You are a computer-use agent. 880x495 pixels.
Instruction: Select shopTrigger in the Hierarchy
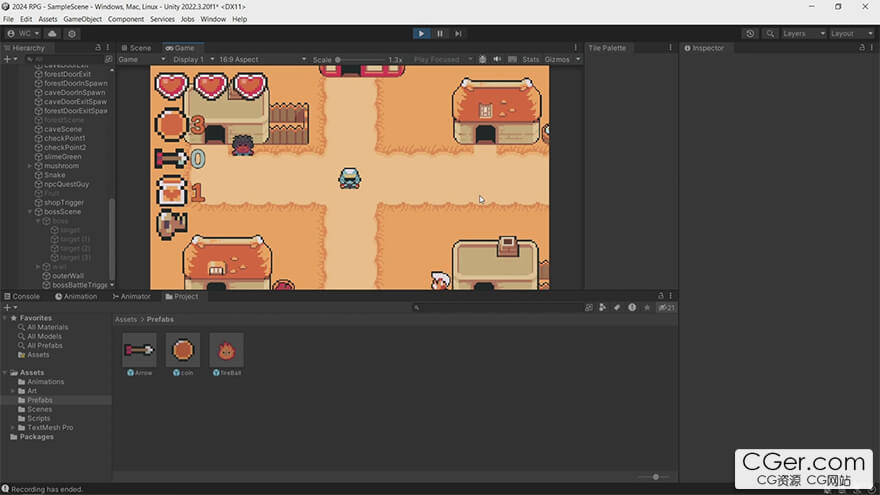click(x=63, y=203)
